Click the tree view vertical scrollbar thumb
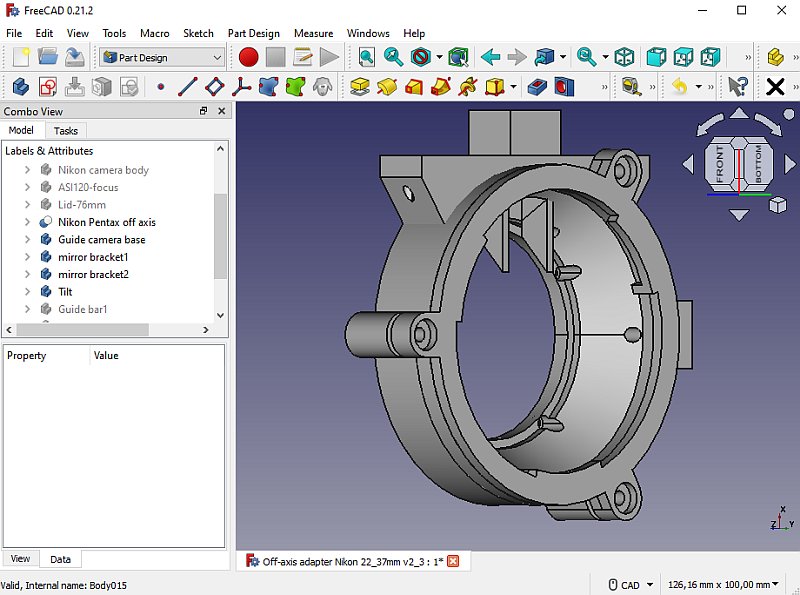Image resolution: width=800 pixels, height=595 pixels. click(x=220, y=236)
